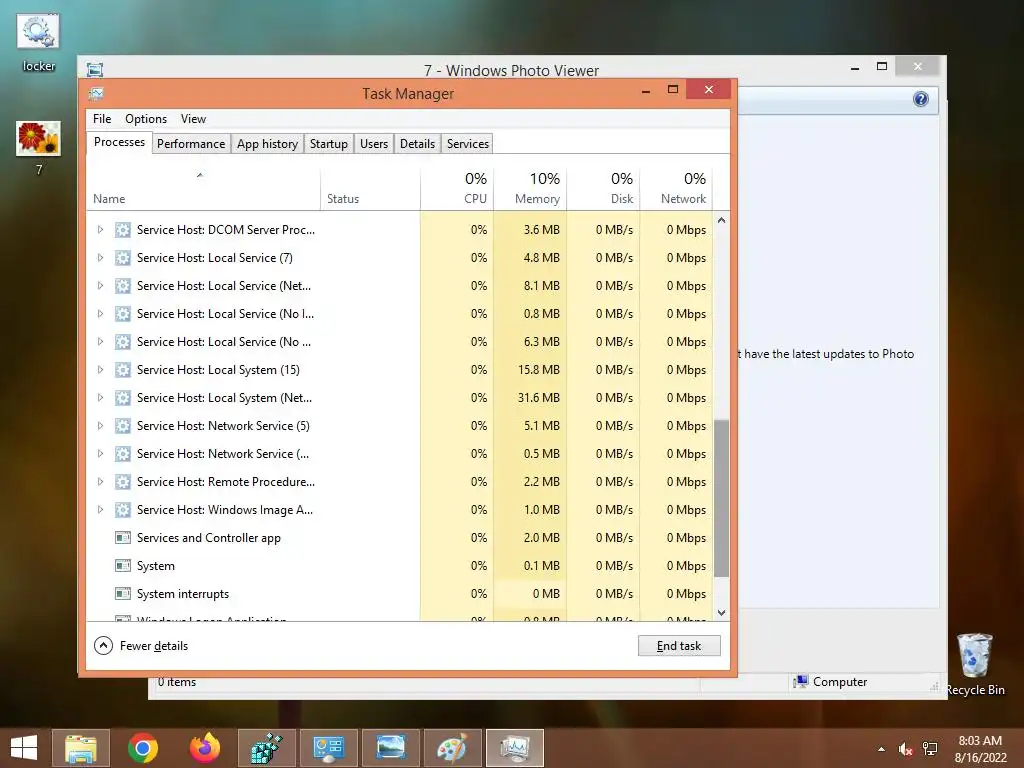1024x768 pixels.
Task: Open the View menu
Action: [x=193, y=119]
